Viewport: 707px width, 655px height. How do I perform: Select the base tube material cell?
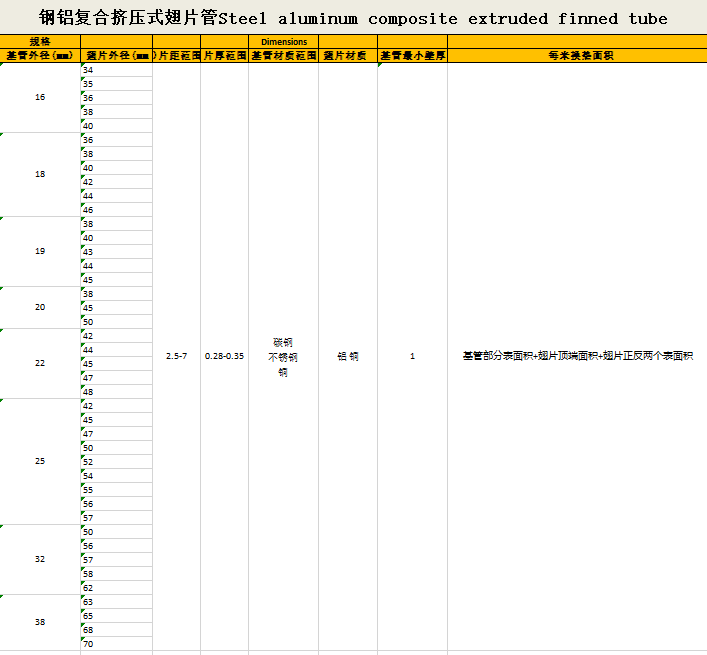pyautogui.click(x=283, y=356)
